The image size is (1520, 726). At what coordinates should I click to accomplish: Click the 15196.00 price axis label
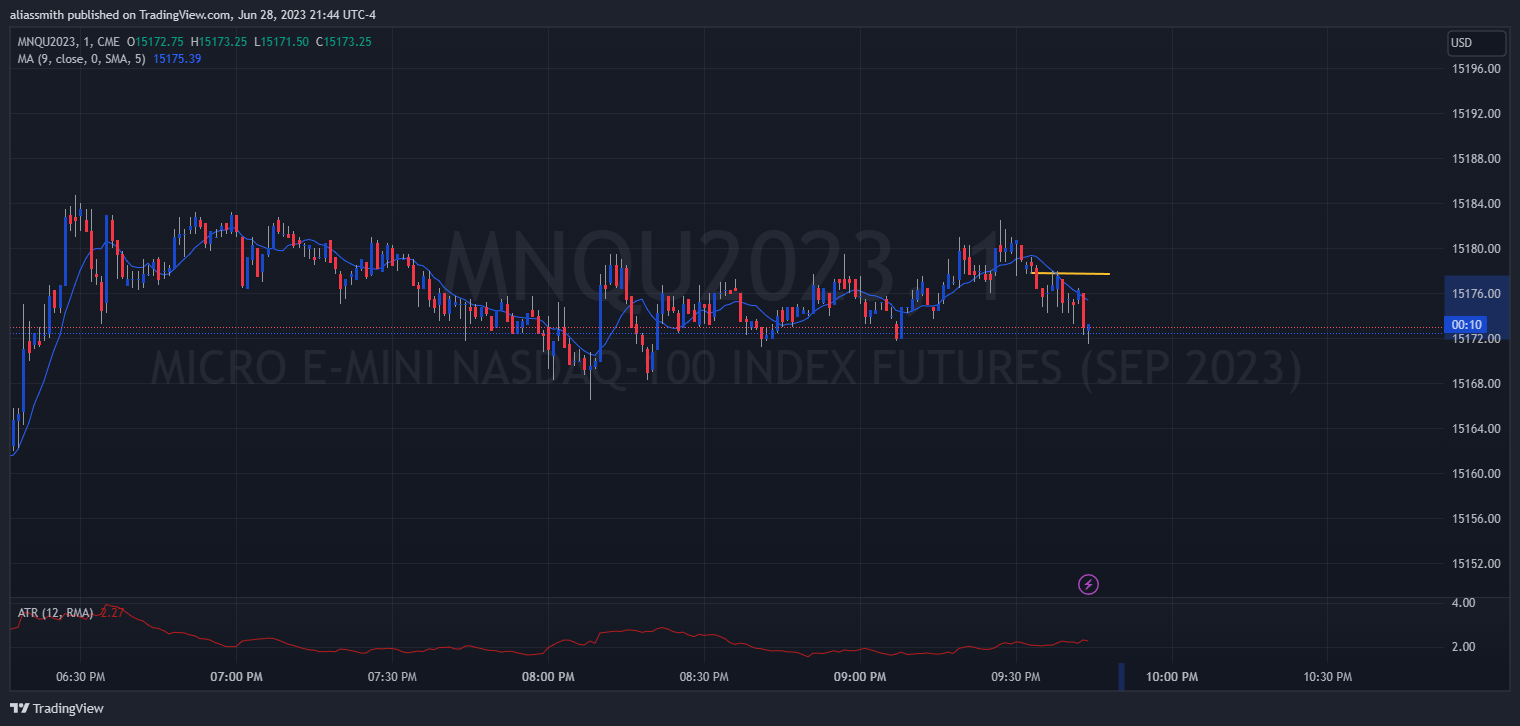coord(1476,69)
